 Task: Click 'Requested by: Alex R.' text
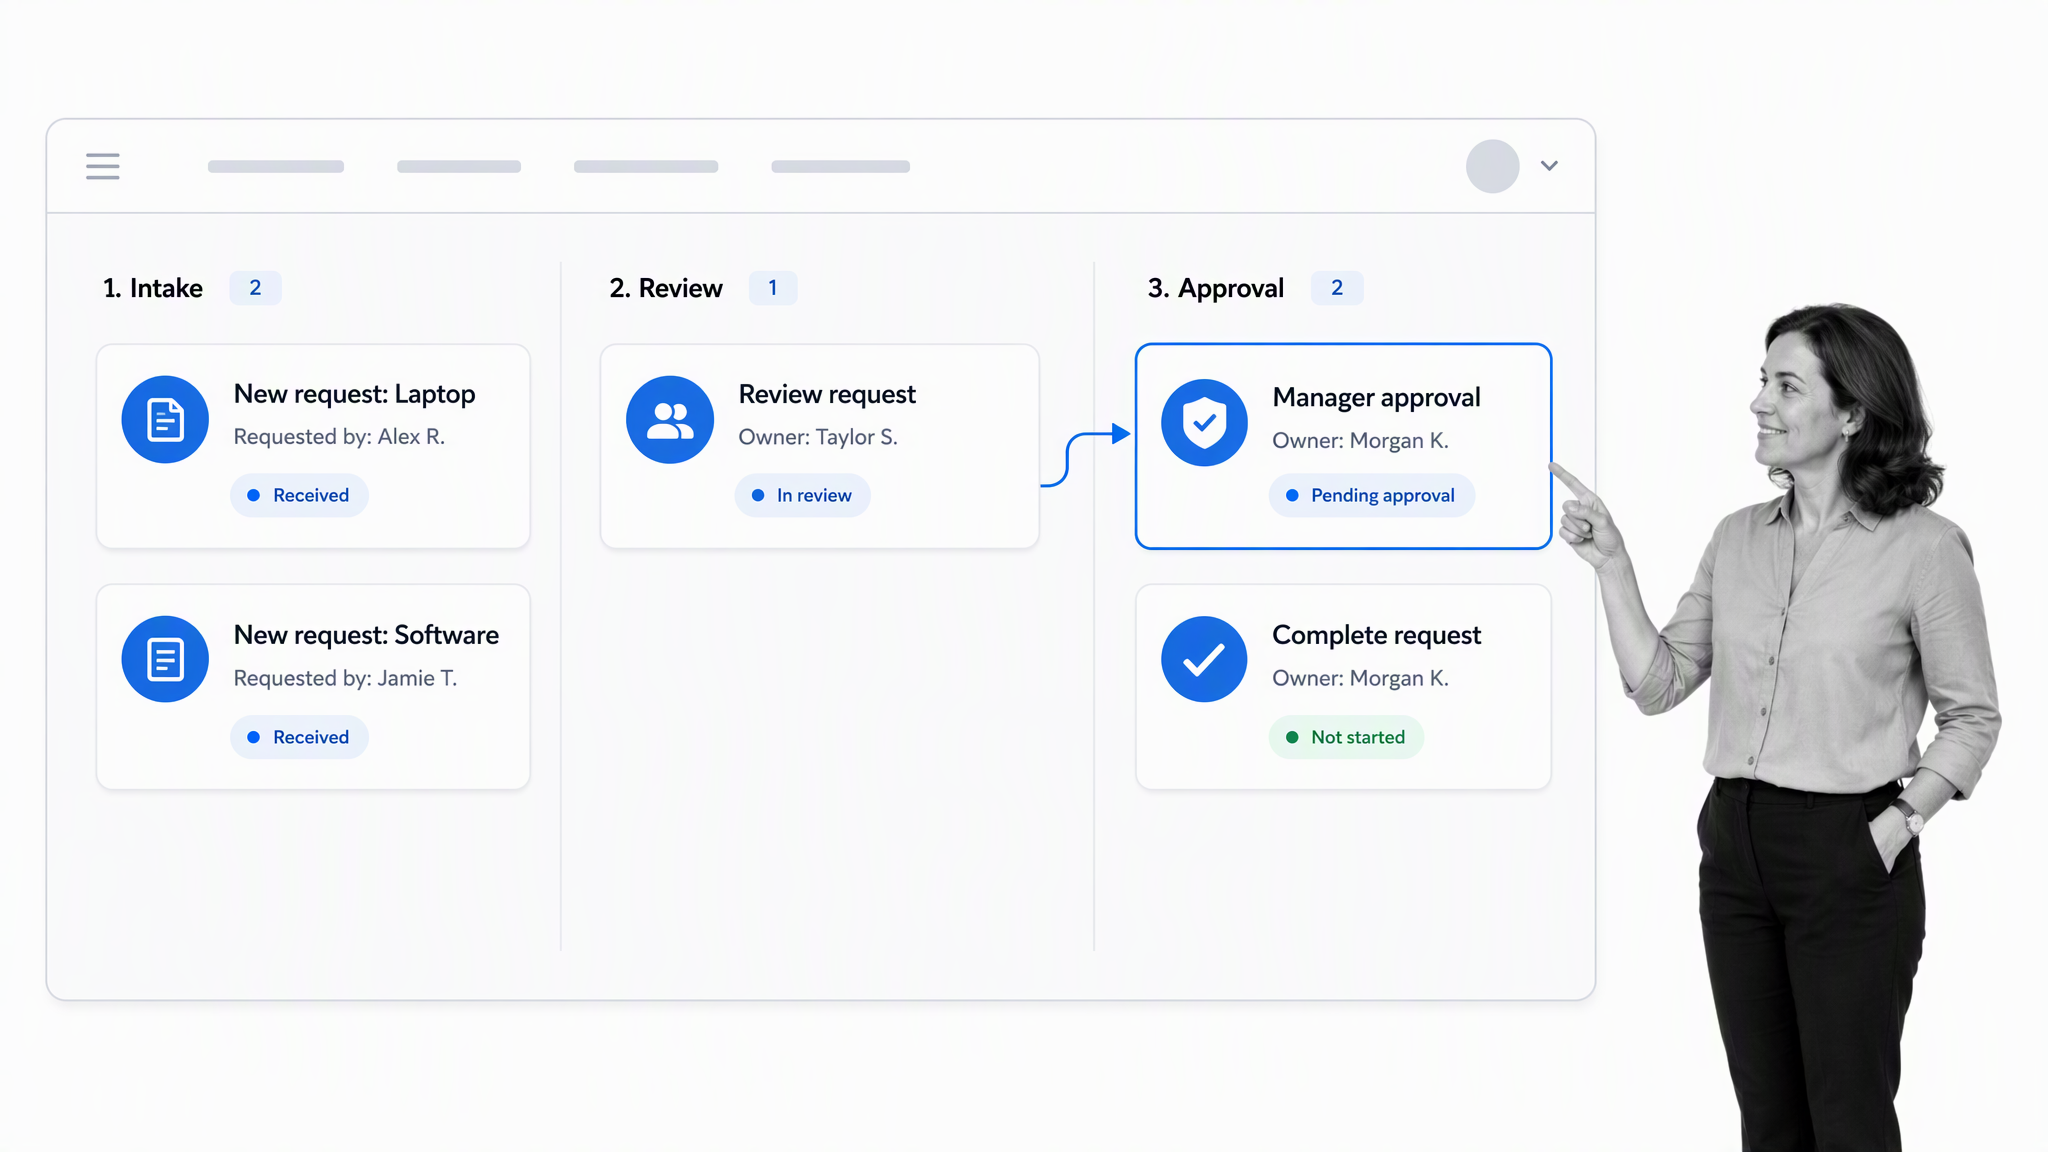(x=339, y=437)
